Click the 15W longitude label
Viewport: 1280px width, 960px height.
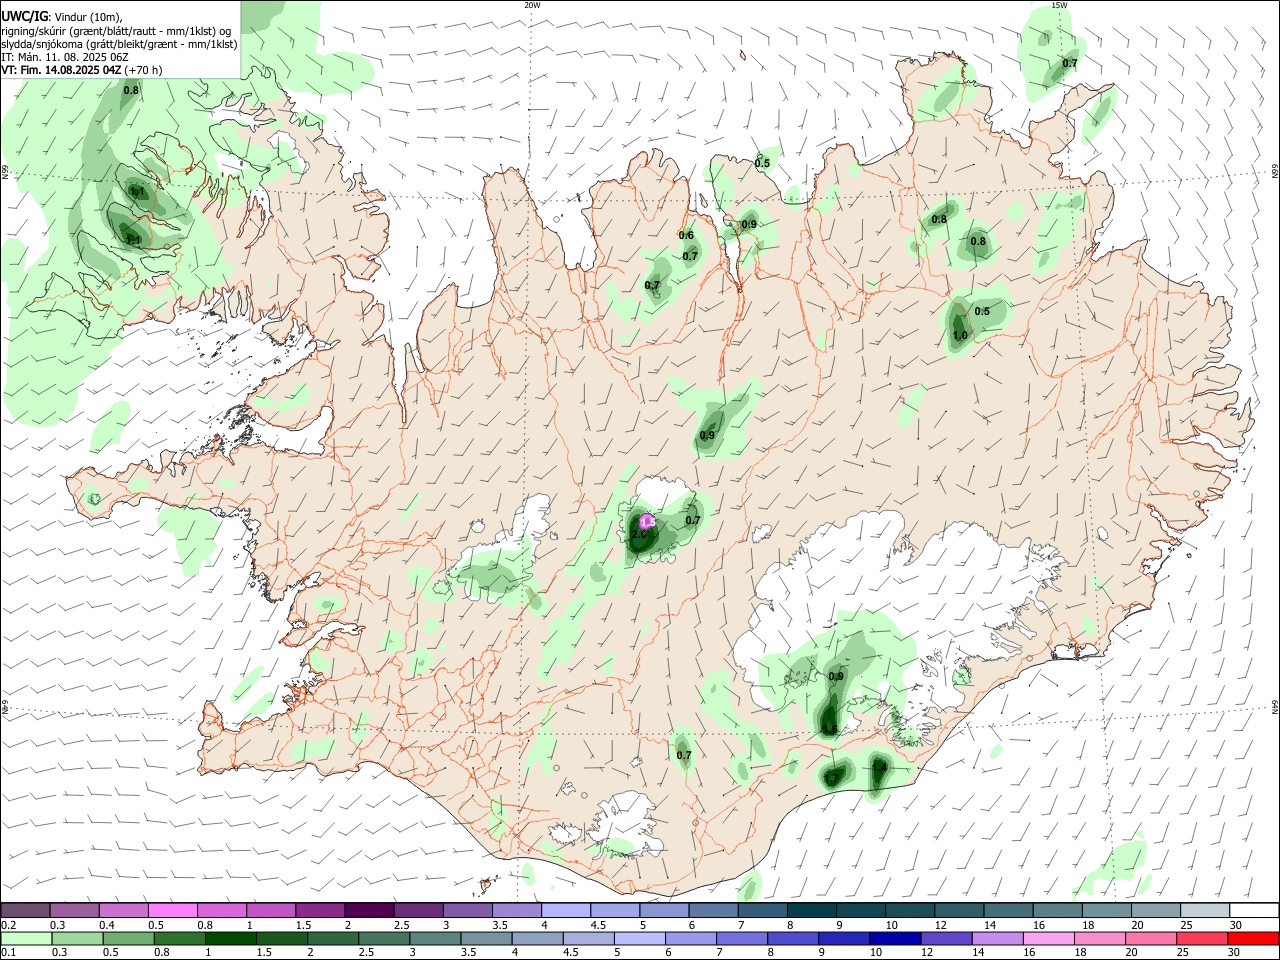[x=1059, y=5]
